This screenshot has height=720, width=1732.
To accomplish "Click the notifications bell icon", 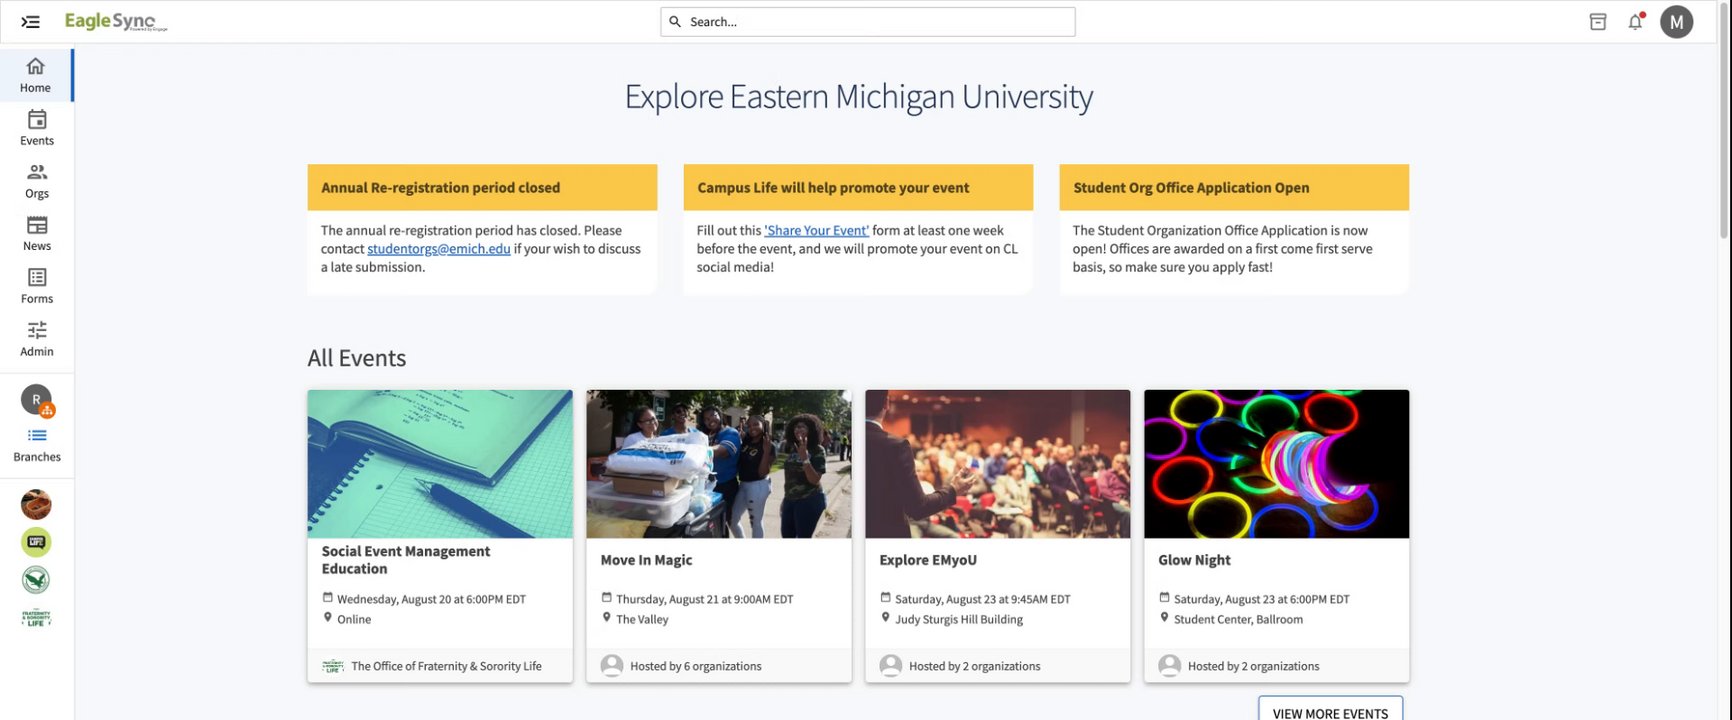I will coord(1635,22).
